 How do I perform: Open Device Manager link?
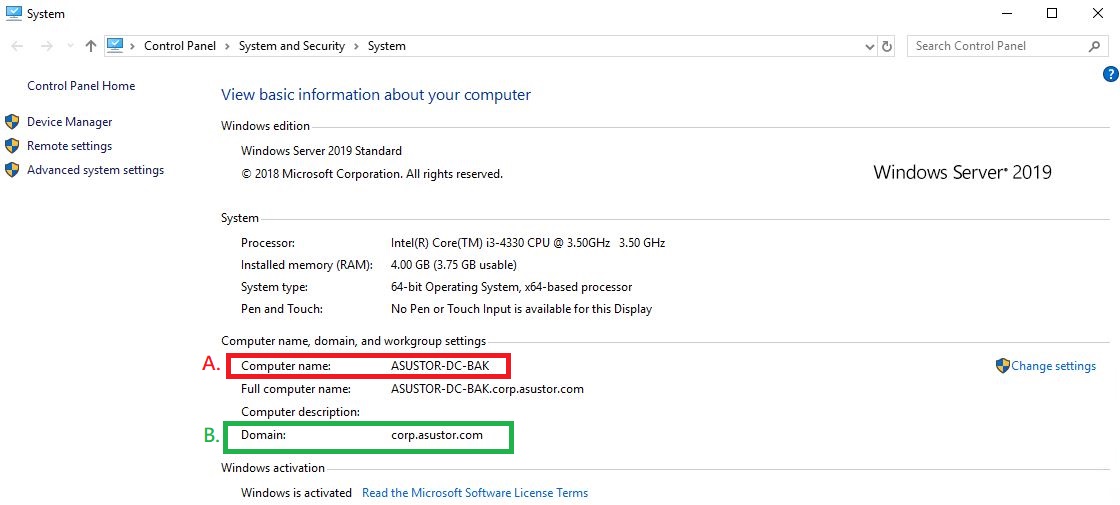coord(69,122)
